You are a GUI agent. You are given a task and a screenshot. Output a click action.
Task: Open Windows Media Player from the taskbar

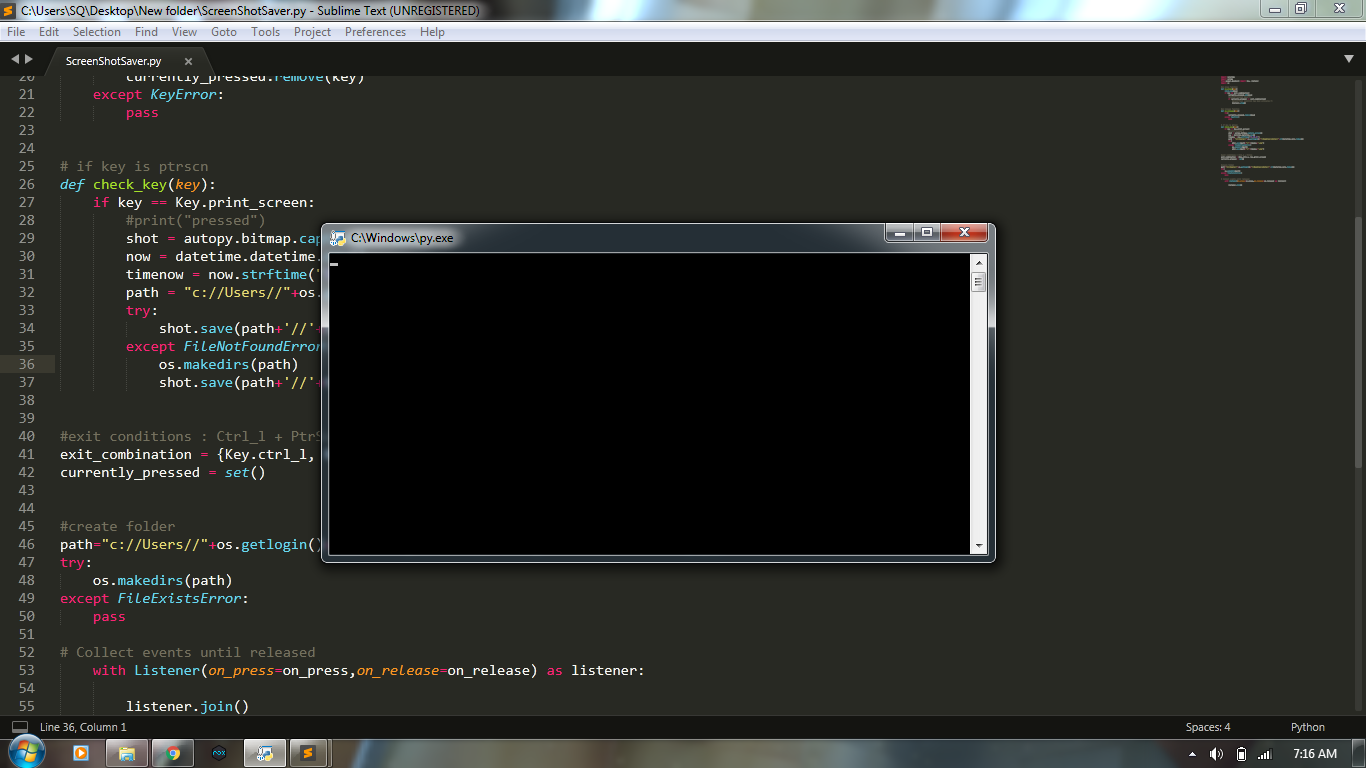point(80,752)
